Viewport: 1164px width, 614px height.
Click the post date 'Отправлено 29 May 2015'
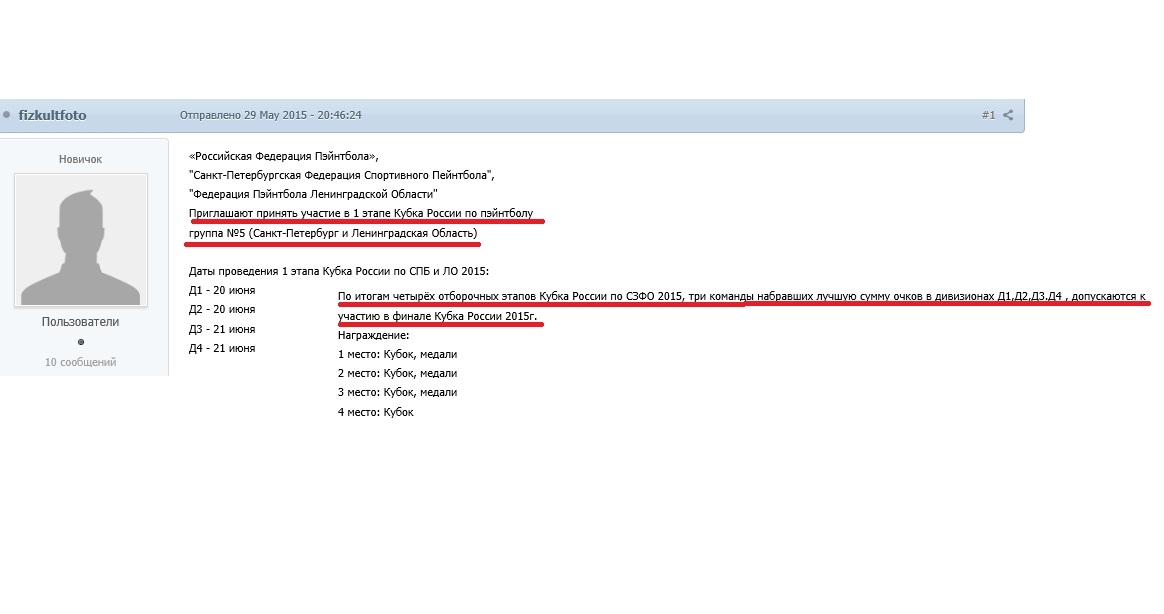[x=270, y=115]
